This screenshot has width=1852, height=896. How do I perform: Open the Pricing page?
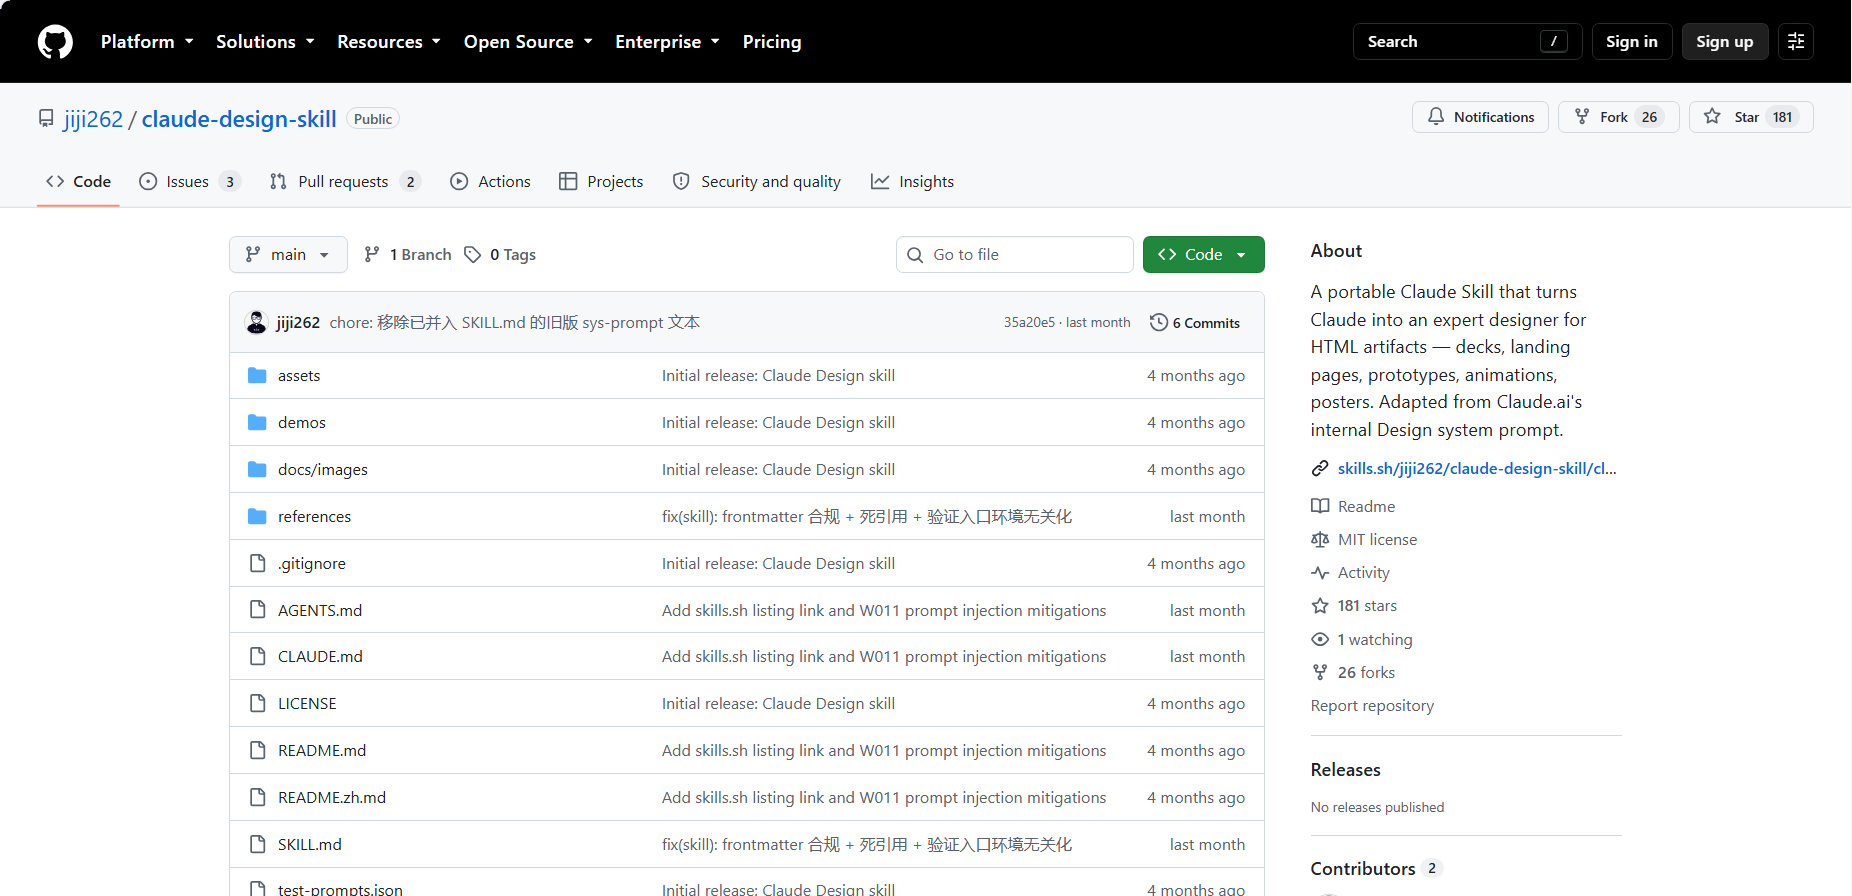[772, 42]
